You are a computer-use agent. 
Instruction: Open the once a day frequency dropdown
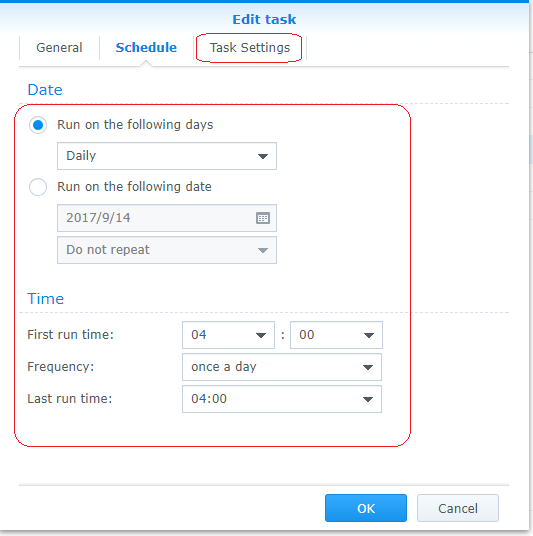282,367
